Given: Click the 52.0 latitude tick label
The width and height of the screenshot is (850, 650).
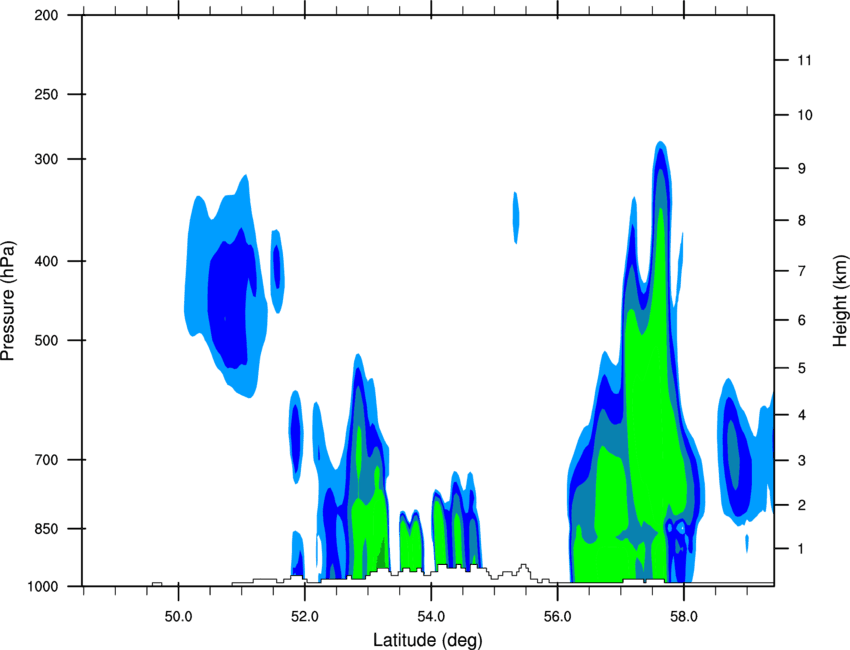Looking at the screenshot, I should click(x=305, y=617).
